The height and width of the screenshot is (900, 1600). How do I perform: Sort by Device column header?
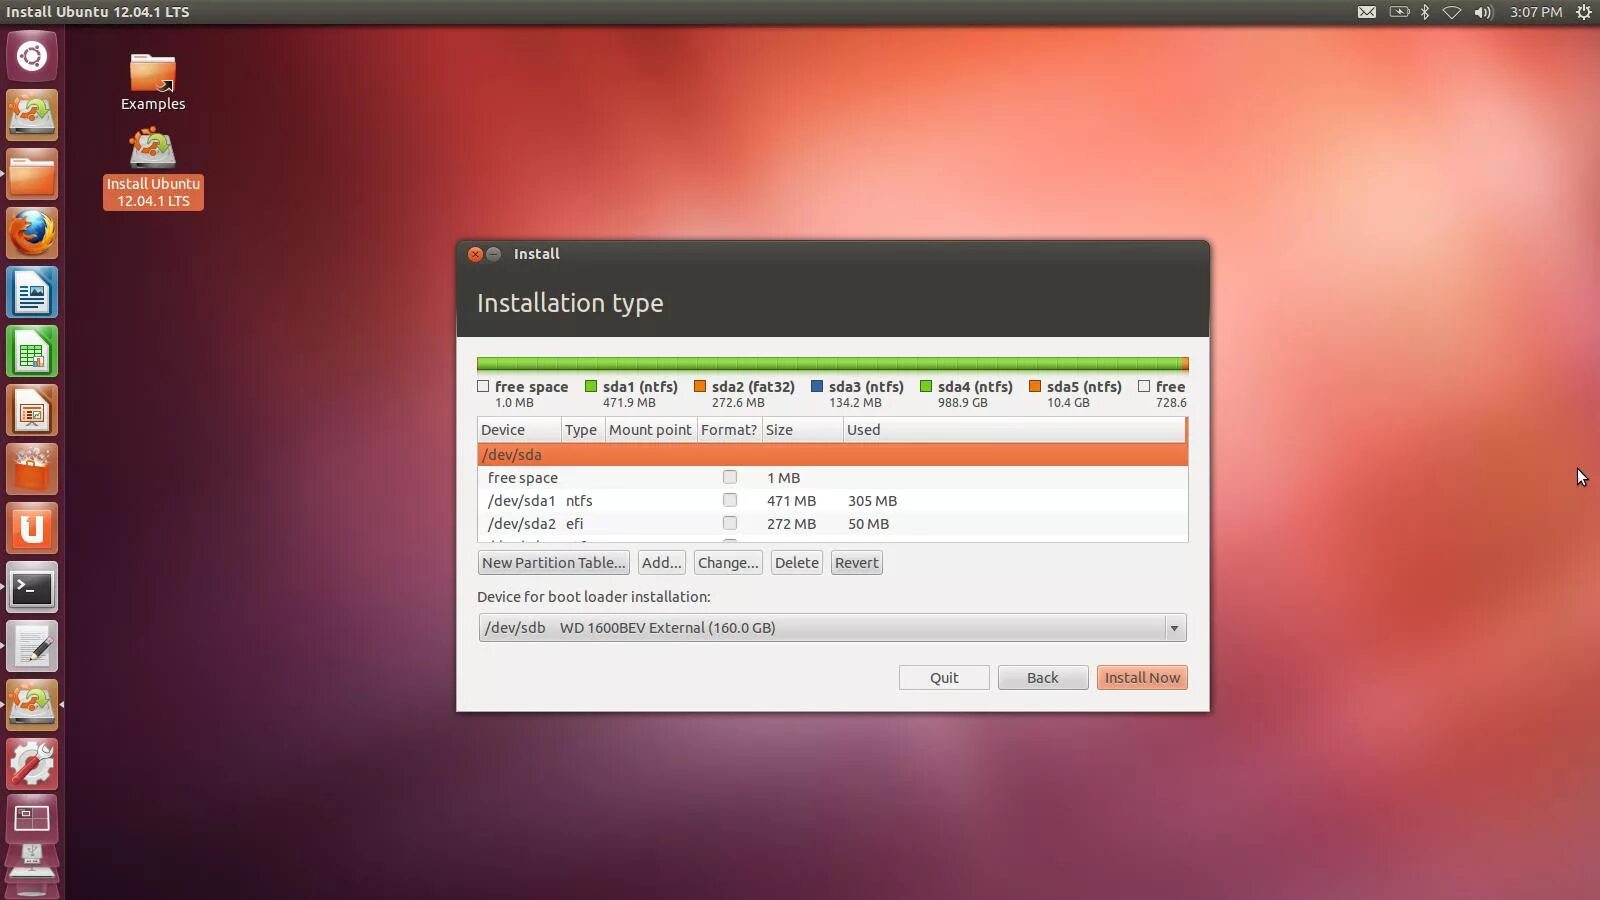[519, 430]
